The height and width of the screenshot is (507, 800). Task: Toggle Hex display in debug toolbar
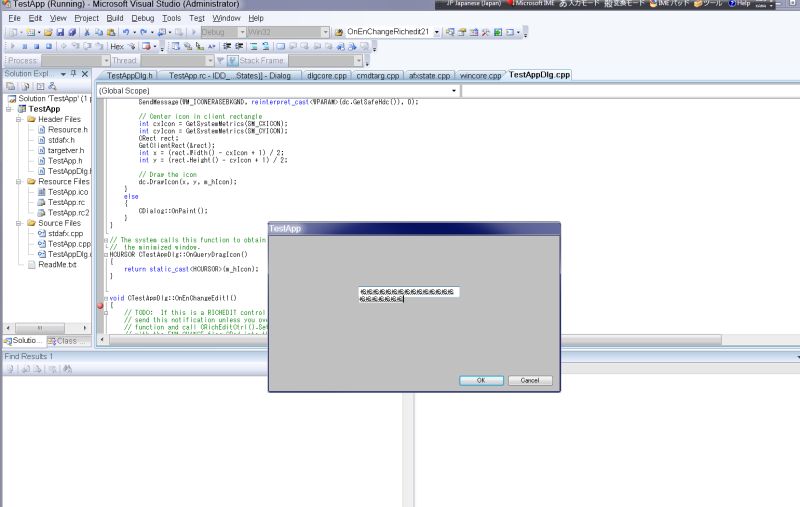117,46
